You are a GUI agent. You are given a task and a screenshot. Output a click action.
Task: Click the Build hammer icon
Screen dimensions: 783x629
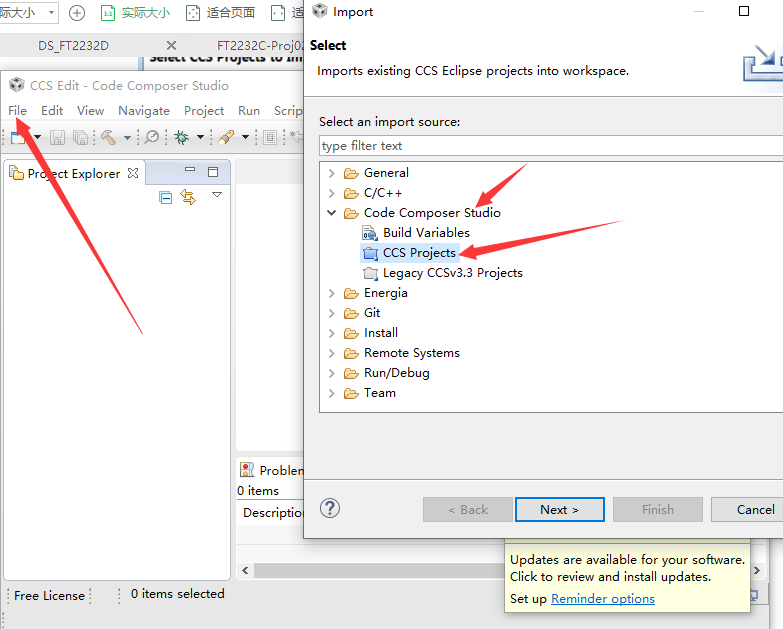click(x=109, y=137)
